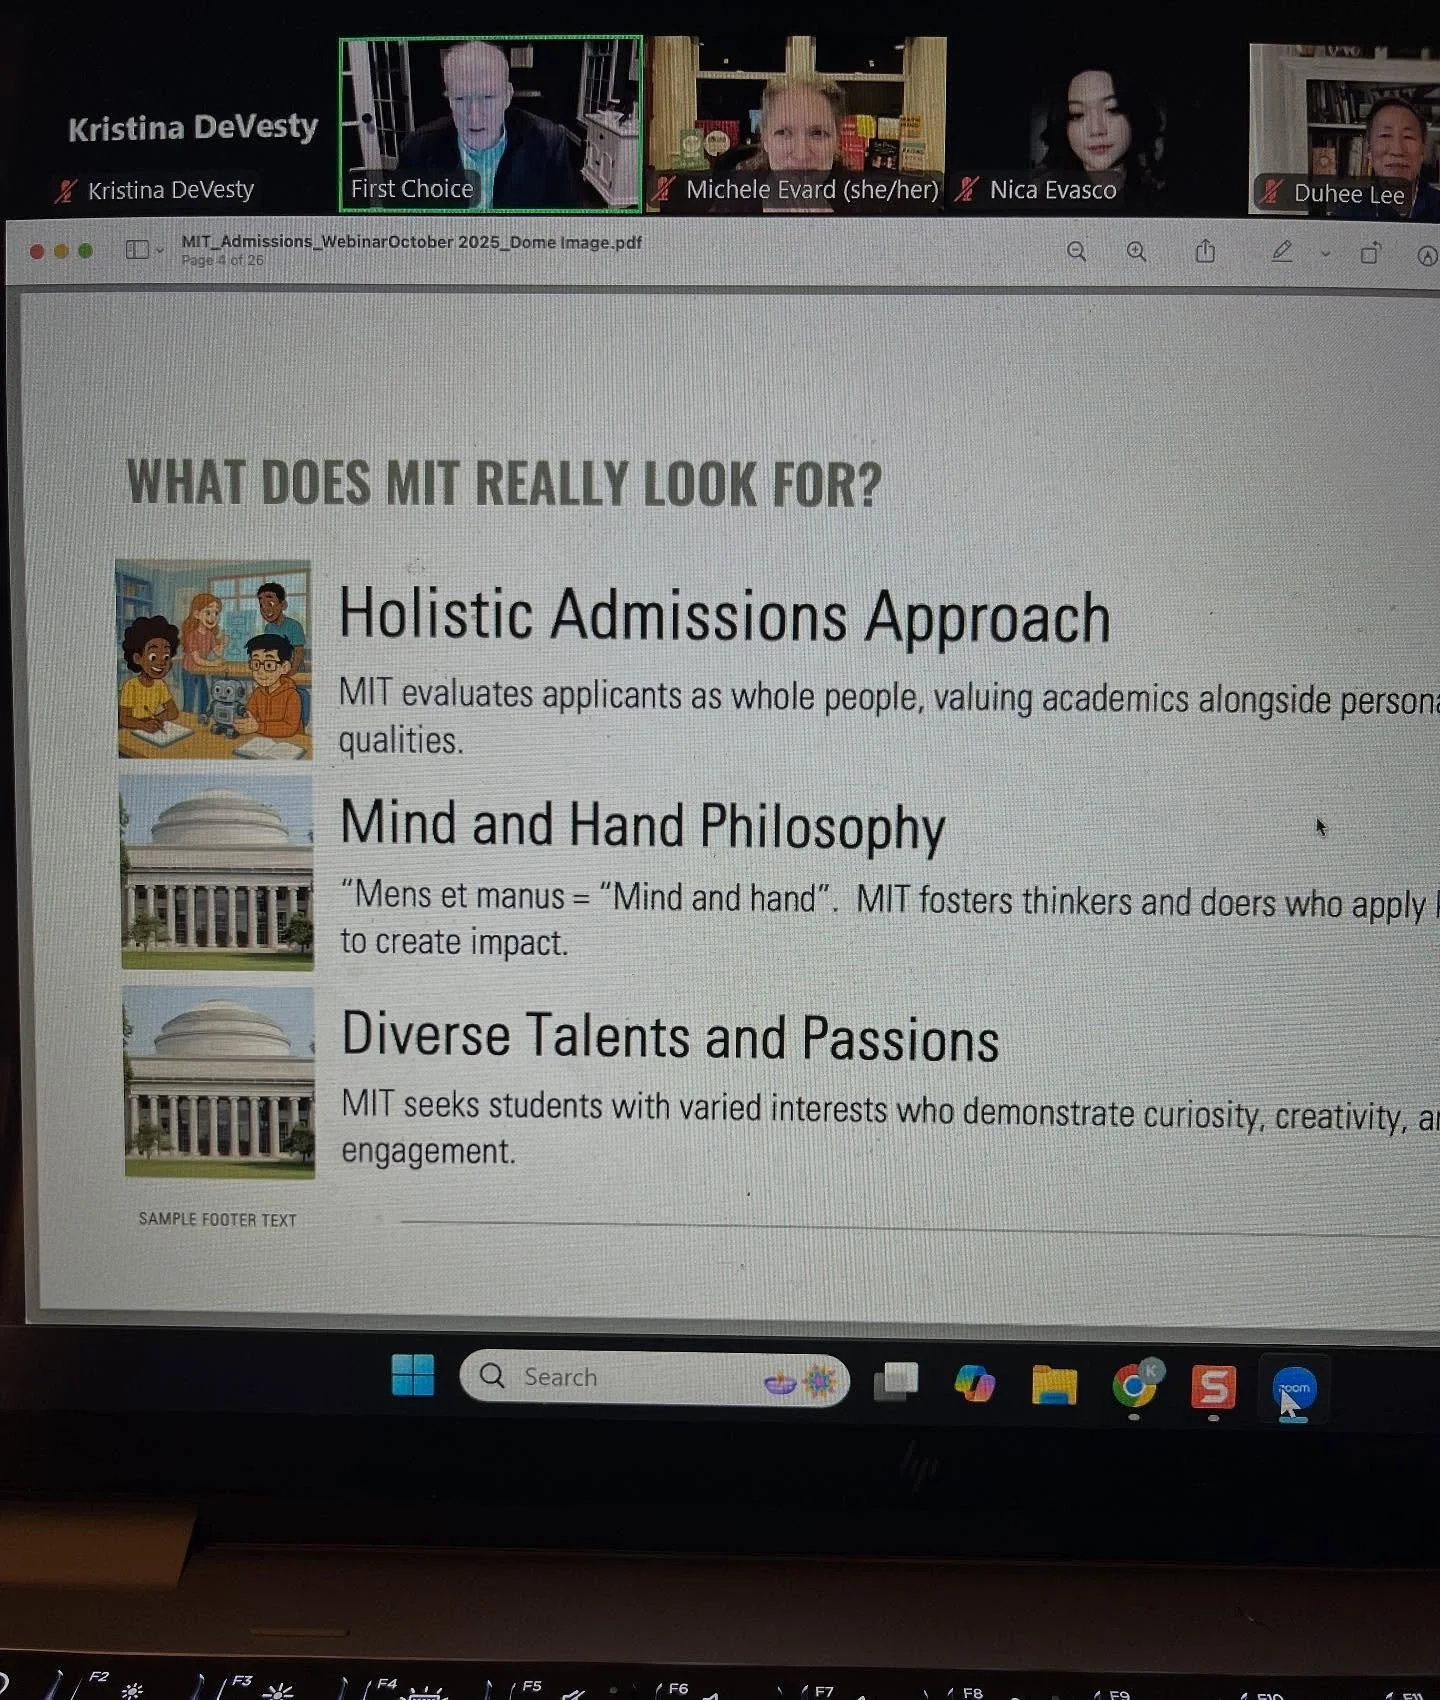Viewport: 1440px width, 1700px height.
Task: Click the 'Mens et manus' description text
Action: [x=889, y=919]
